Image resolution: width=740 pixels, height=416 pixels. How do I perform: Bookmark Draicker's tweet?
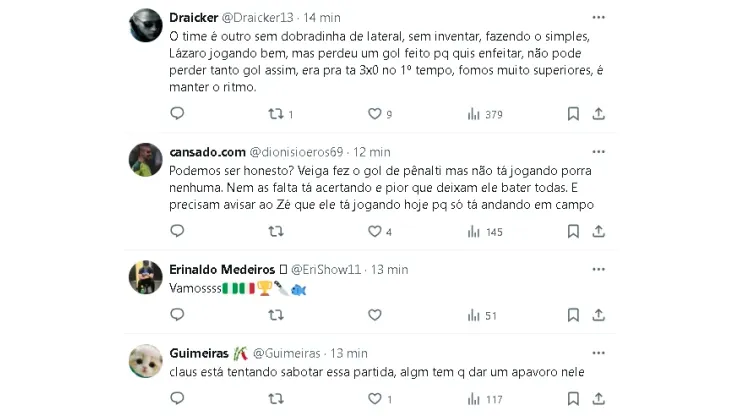573,114
